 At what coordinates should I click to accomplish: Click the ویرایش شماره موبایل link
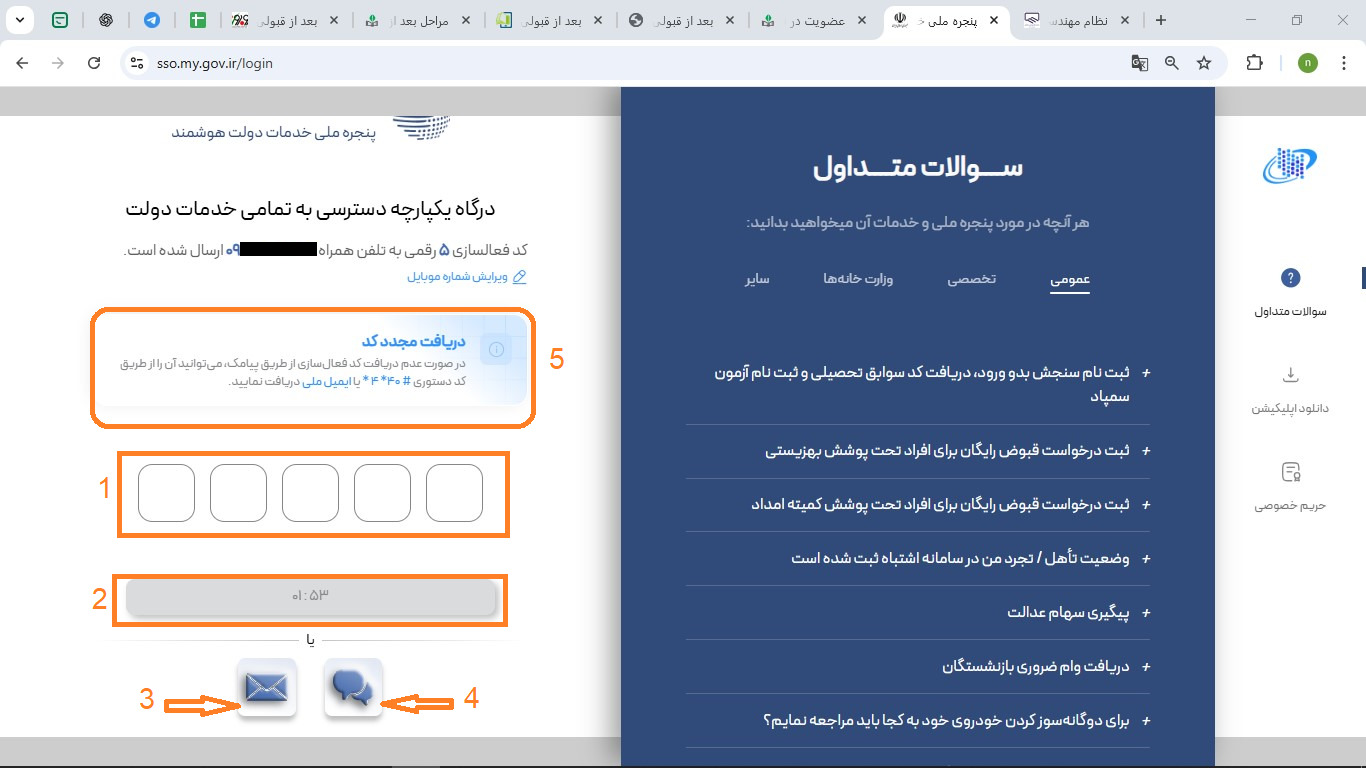click(x=466, y=276)
